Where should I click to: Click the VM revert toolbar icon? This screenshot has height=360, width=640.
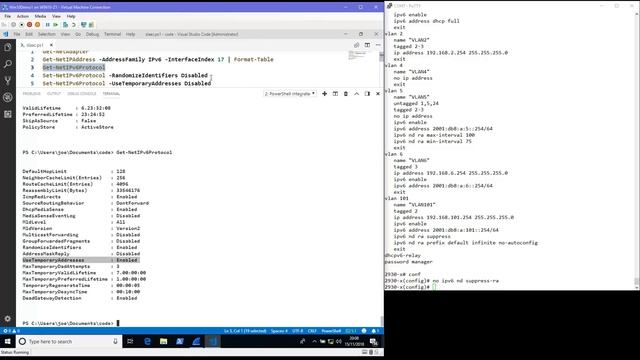(74, 24)
